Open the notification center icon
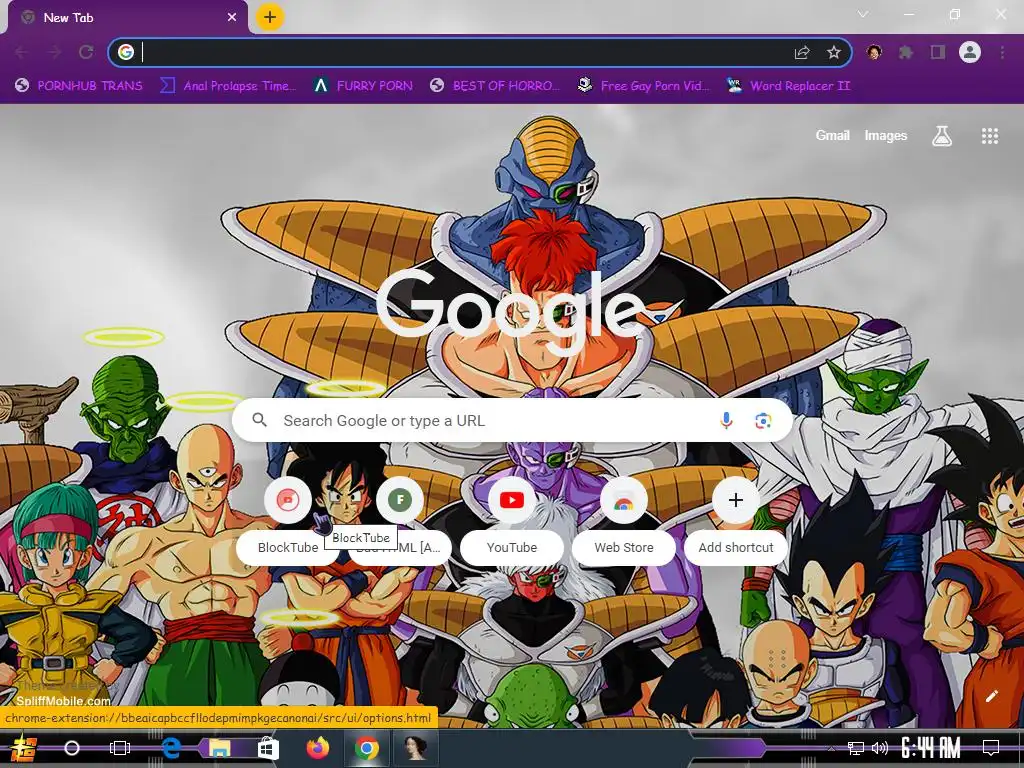The image size is (1024, 768). [991, 748]
